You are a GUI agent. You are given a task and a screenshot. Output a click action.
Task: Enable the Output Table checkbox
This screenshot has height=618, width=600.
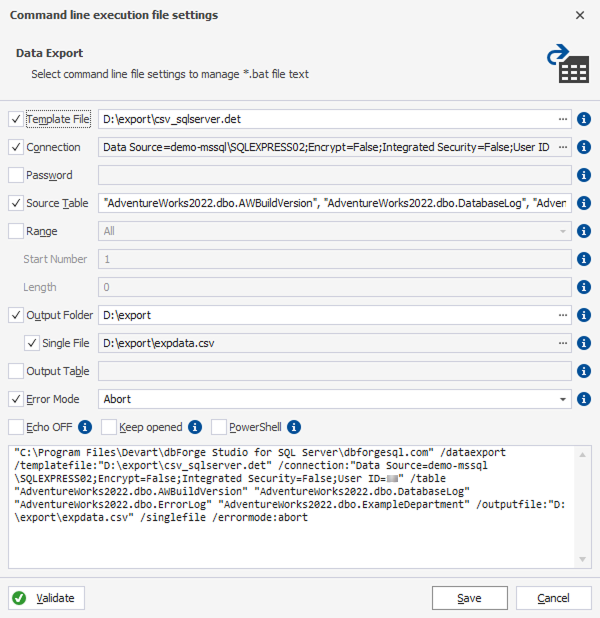(x=16, y=371)
